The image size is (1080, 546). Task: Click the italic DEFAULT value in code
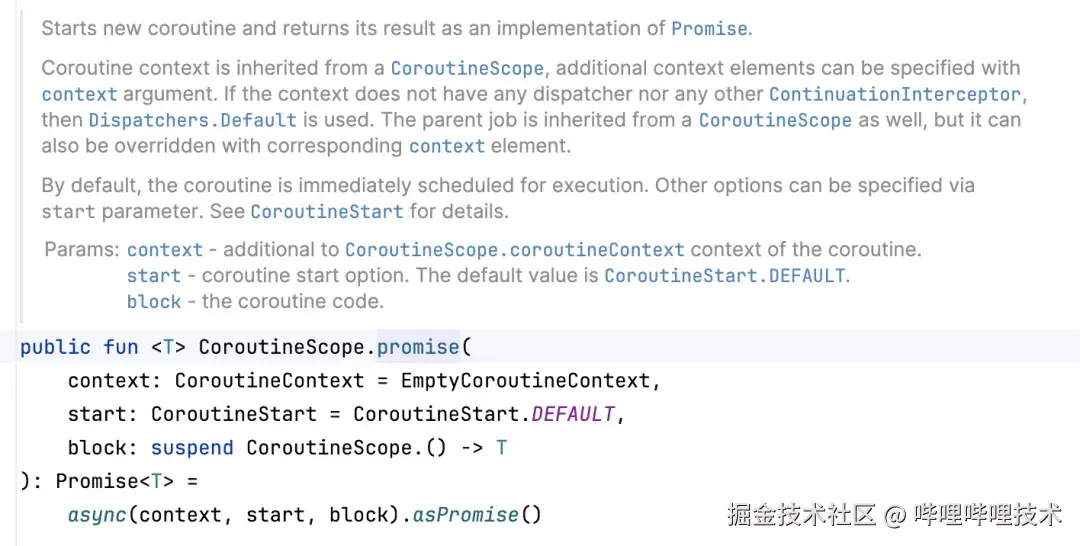tap(572, 414)
